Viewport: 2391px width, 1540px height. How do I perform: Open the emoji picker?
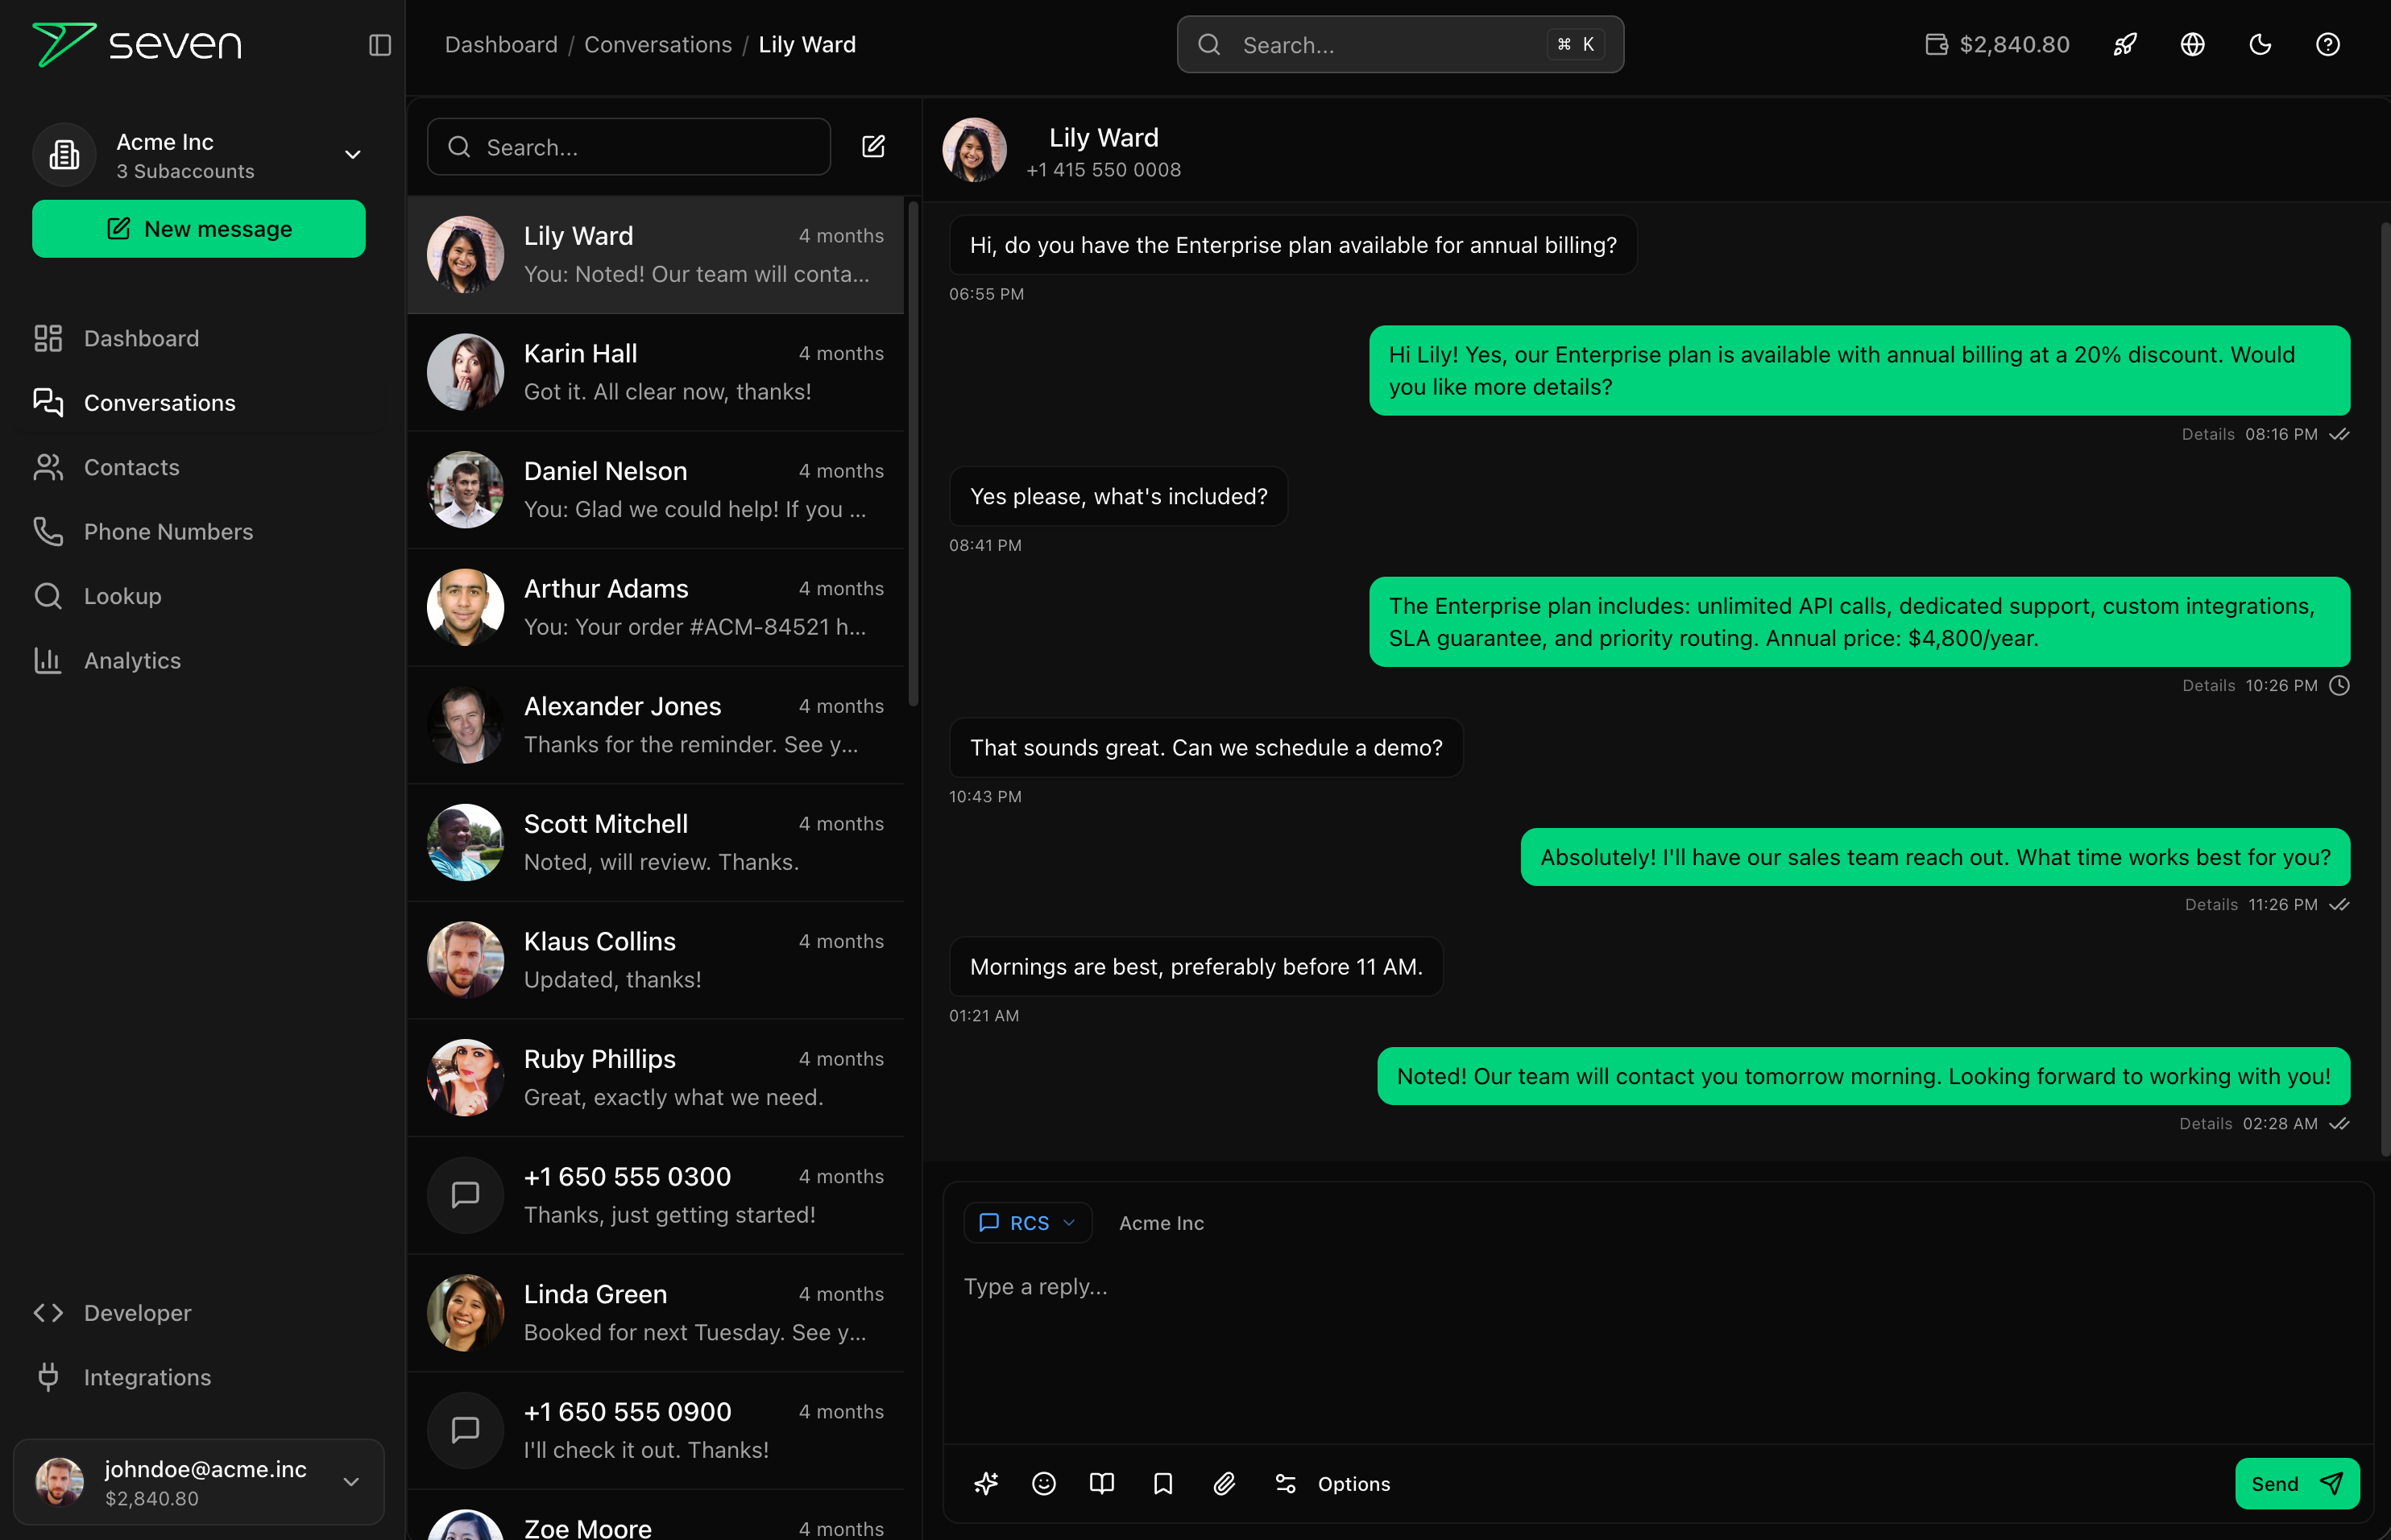(x=1043, y=1483)
